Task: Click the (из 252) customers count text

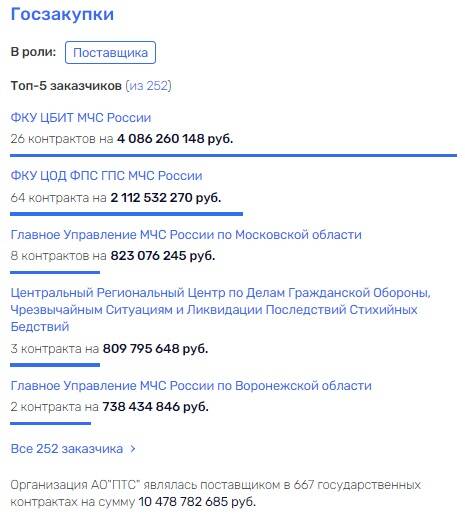Action: (148, 86)
